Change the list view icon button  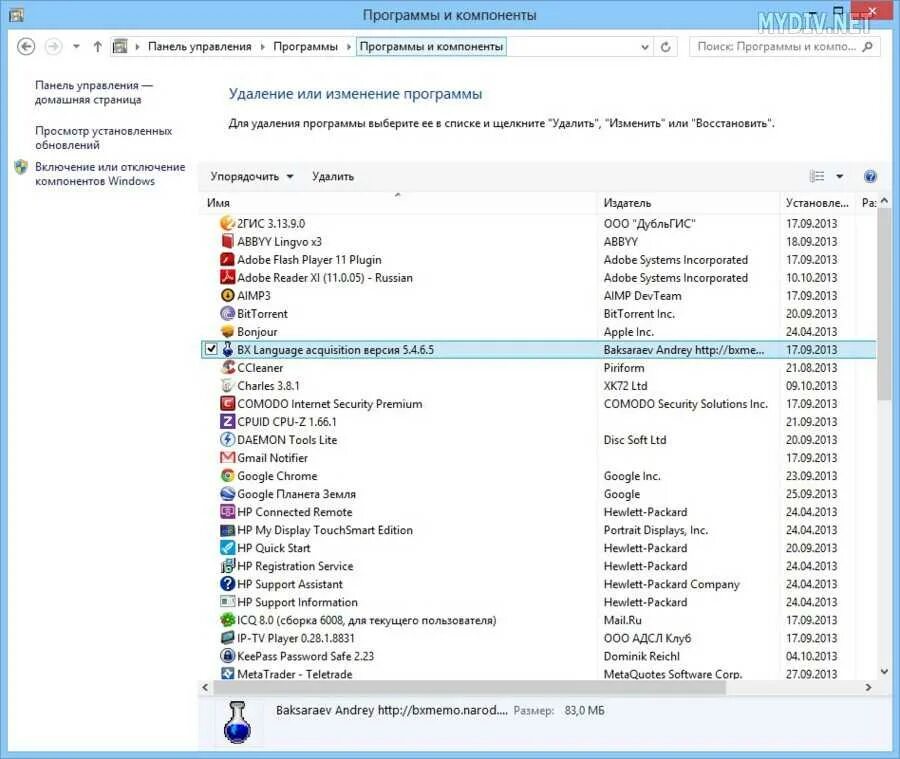point(817,176)
